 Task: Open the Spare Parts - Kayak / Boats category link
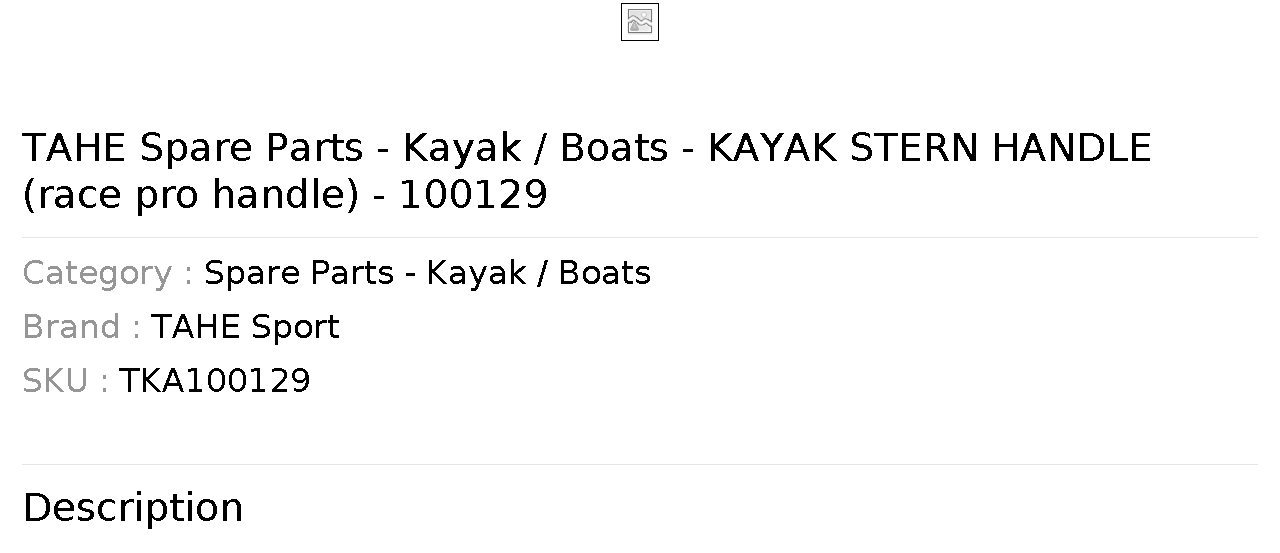coord(427,273)
